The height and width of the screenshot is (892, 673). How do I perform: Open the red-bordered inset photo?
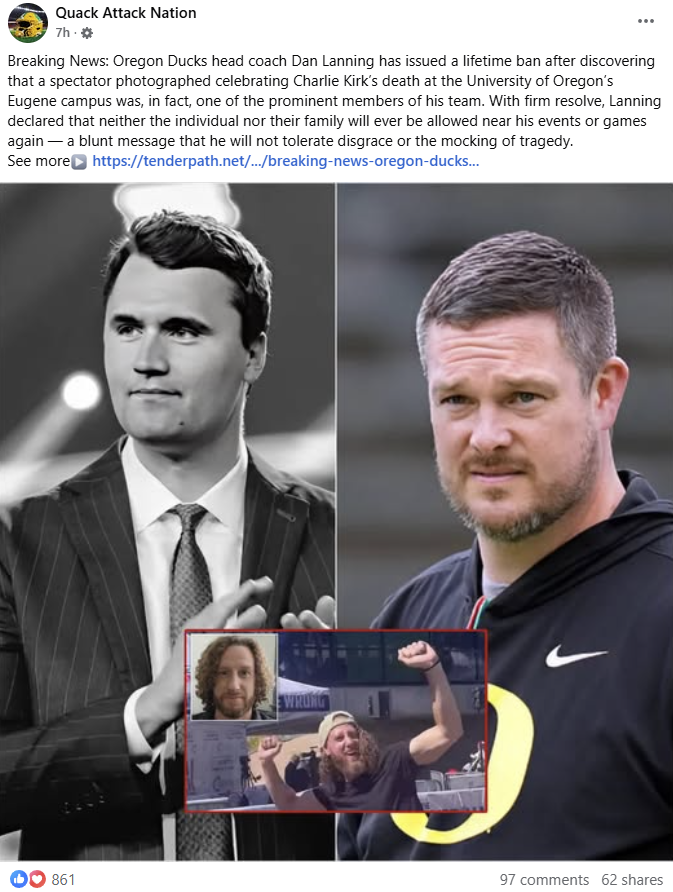click(x=336, y=721)
